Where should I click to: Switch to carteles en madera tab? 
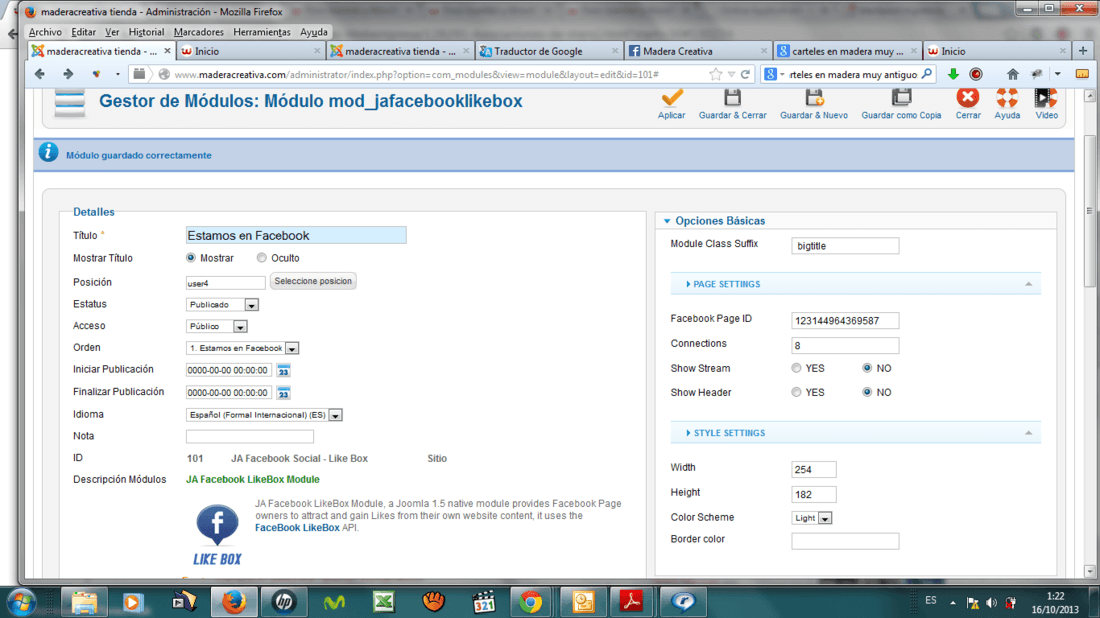pyautogui.click(x=847, y=51)
